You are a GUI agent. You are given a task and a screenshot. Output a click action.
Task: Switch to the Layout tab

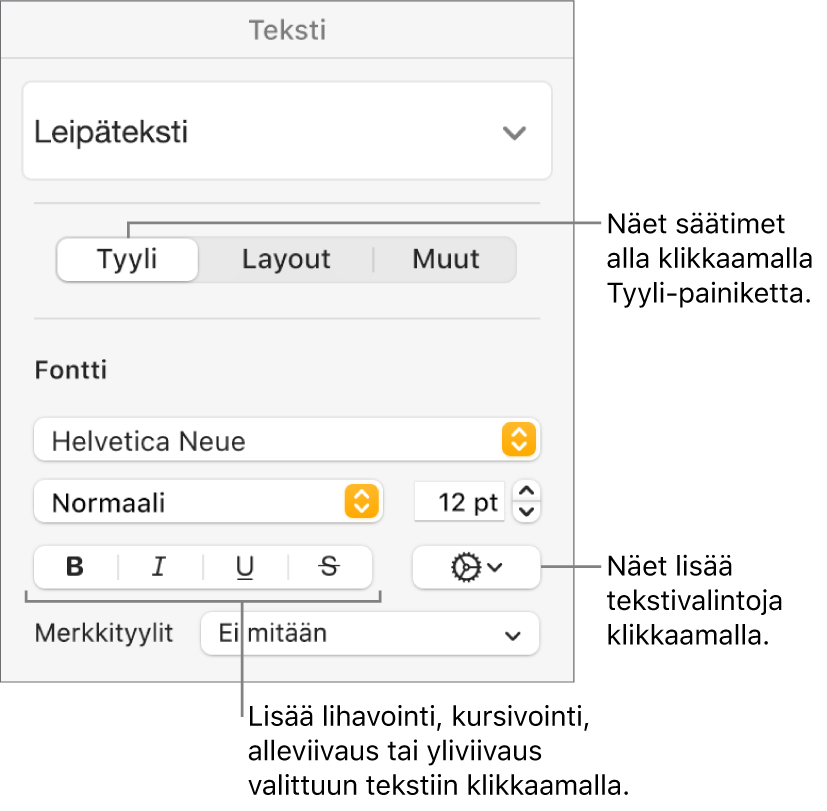(286, 259)
